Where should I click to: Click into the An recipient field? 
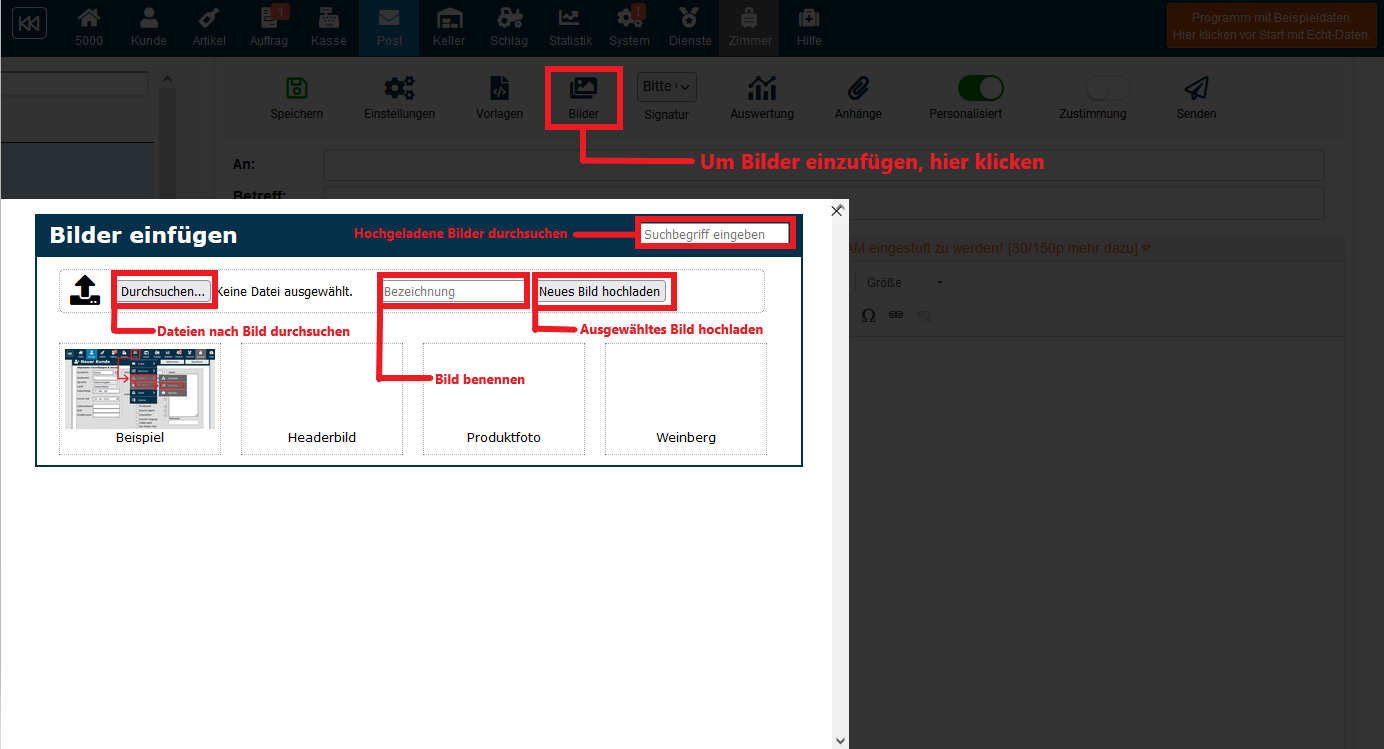(823, 165)
